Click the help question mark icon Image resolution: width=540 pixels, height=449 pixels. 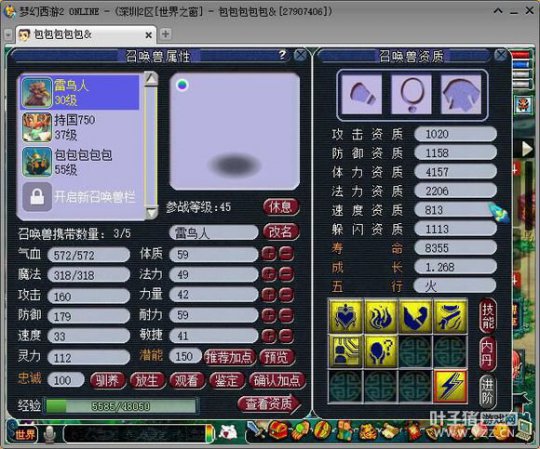(x=282, y=55)
